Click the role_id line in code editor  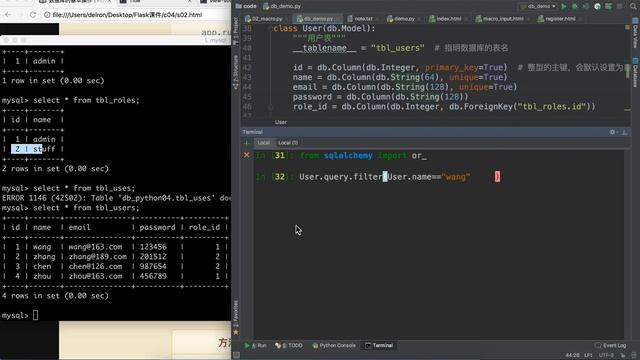point(444,107)
